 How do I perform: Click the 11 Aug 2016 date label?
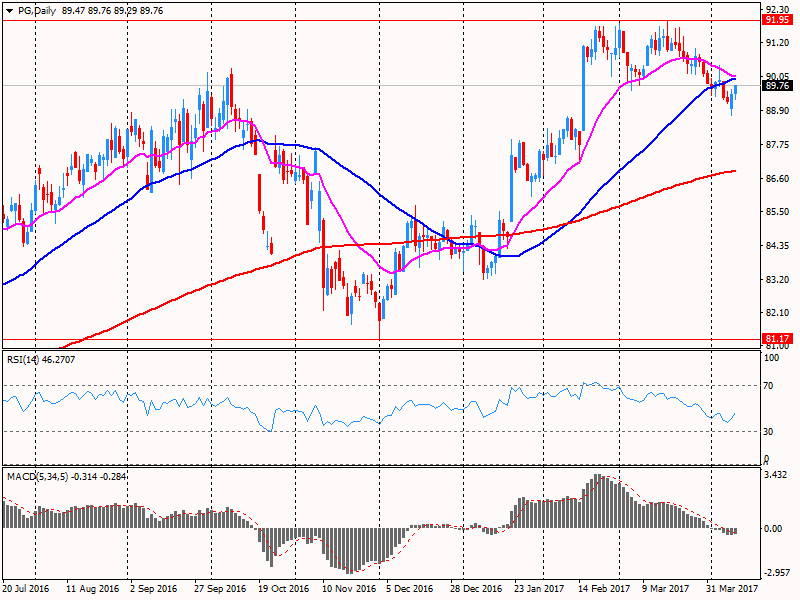pyautogui.click(x=92, y=588)
